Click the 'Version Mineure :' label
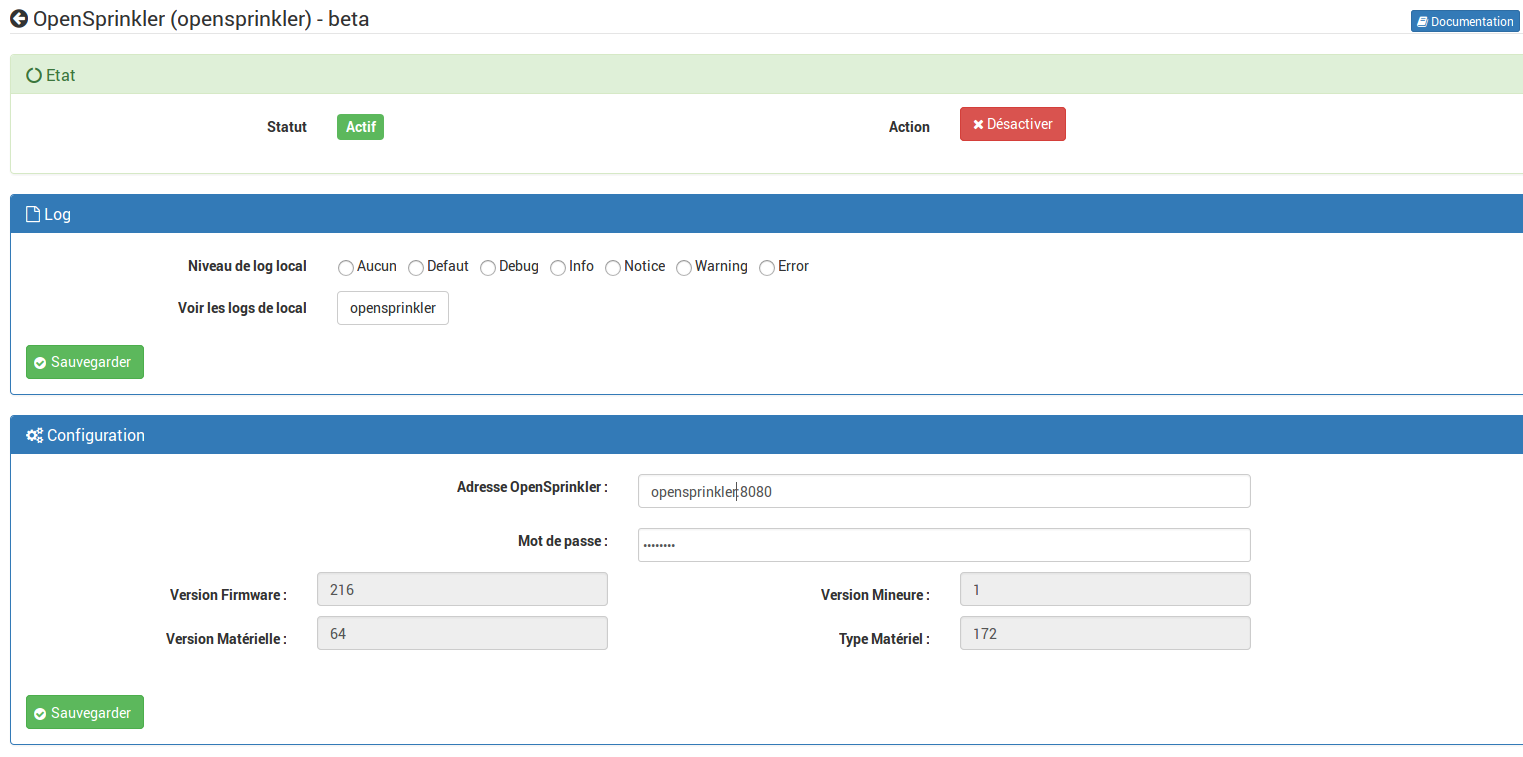 click(x=875, y=595)
